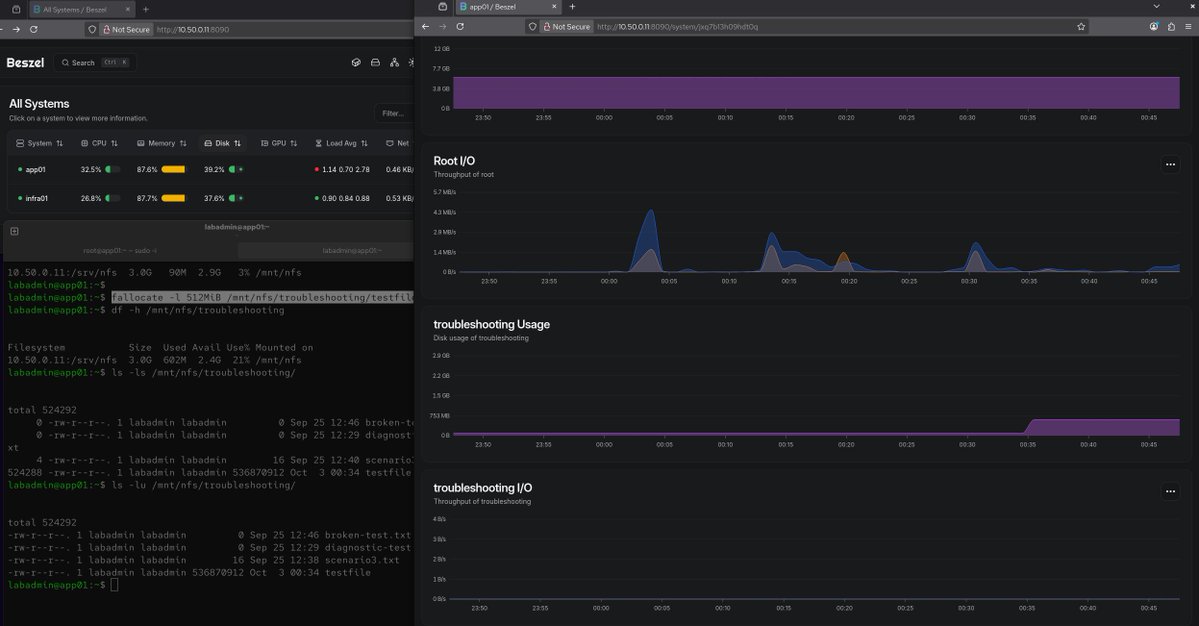The width and height of the screenshot is (1199, 626).
Task: Click the troubleshooting I/O heading
Action: pos(483,488)
